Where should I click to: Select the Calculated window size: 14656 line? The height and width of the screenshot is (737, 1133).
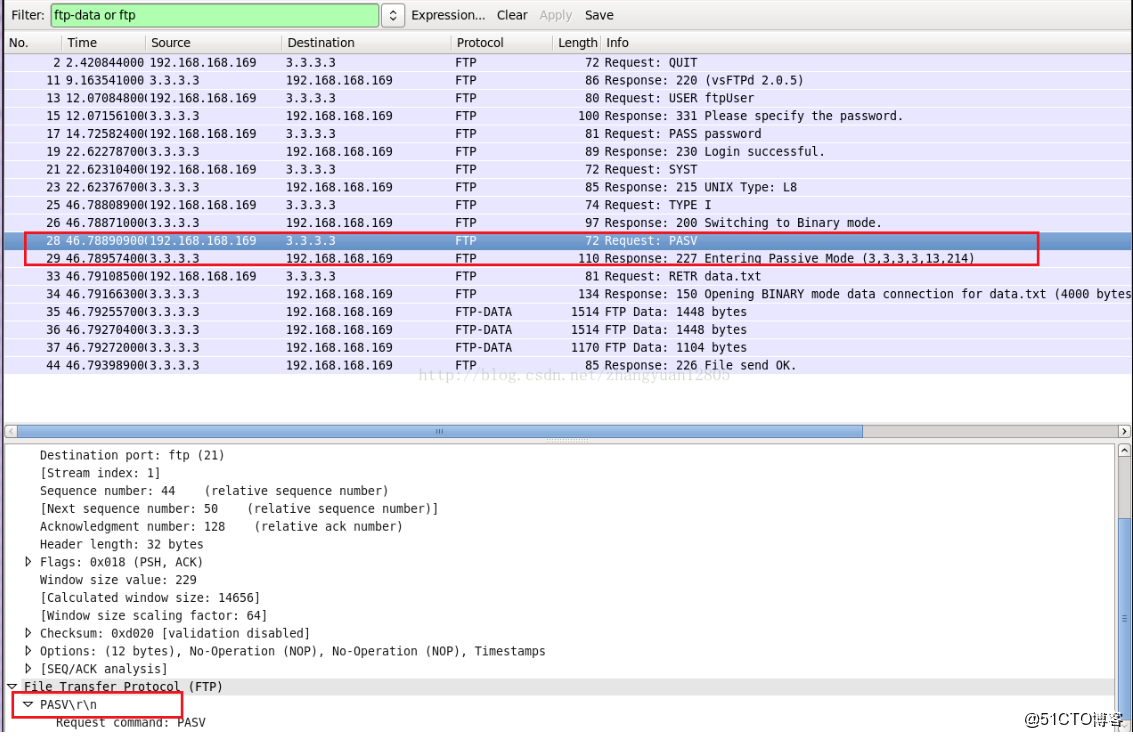click(x=150, y=598)
